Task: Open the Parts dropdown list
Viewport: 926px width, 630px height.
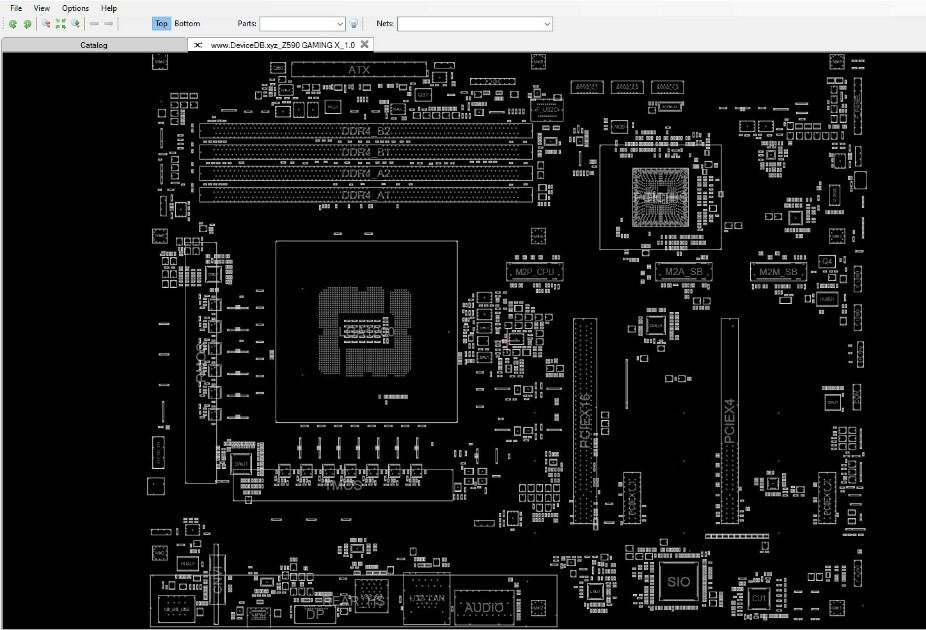Action: pos(340,24)
